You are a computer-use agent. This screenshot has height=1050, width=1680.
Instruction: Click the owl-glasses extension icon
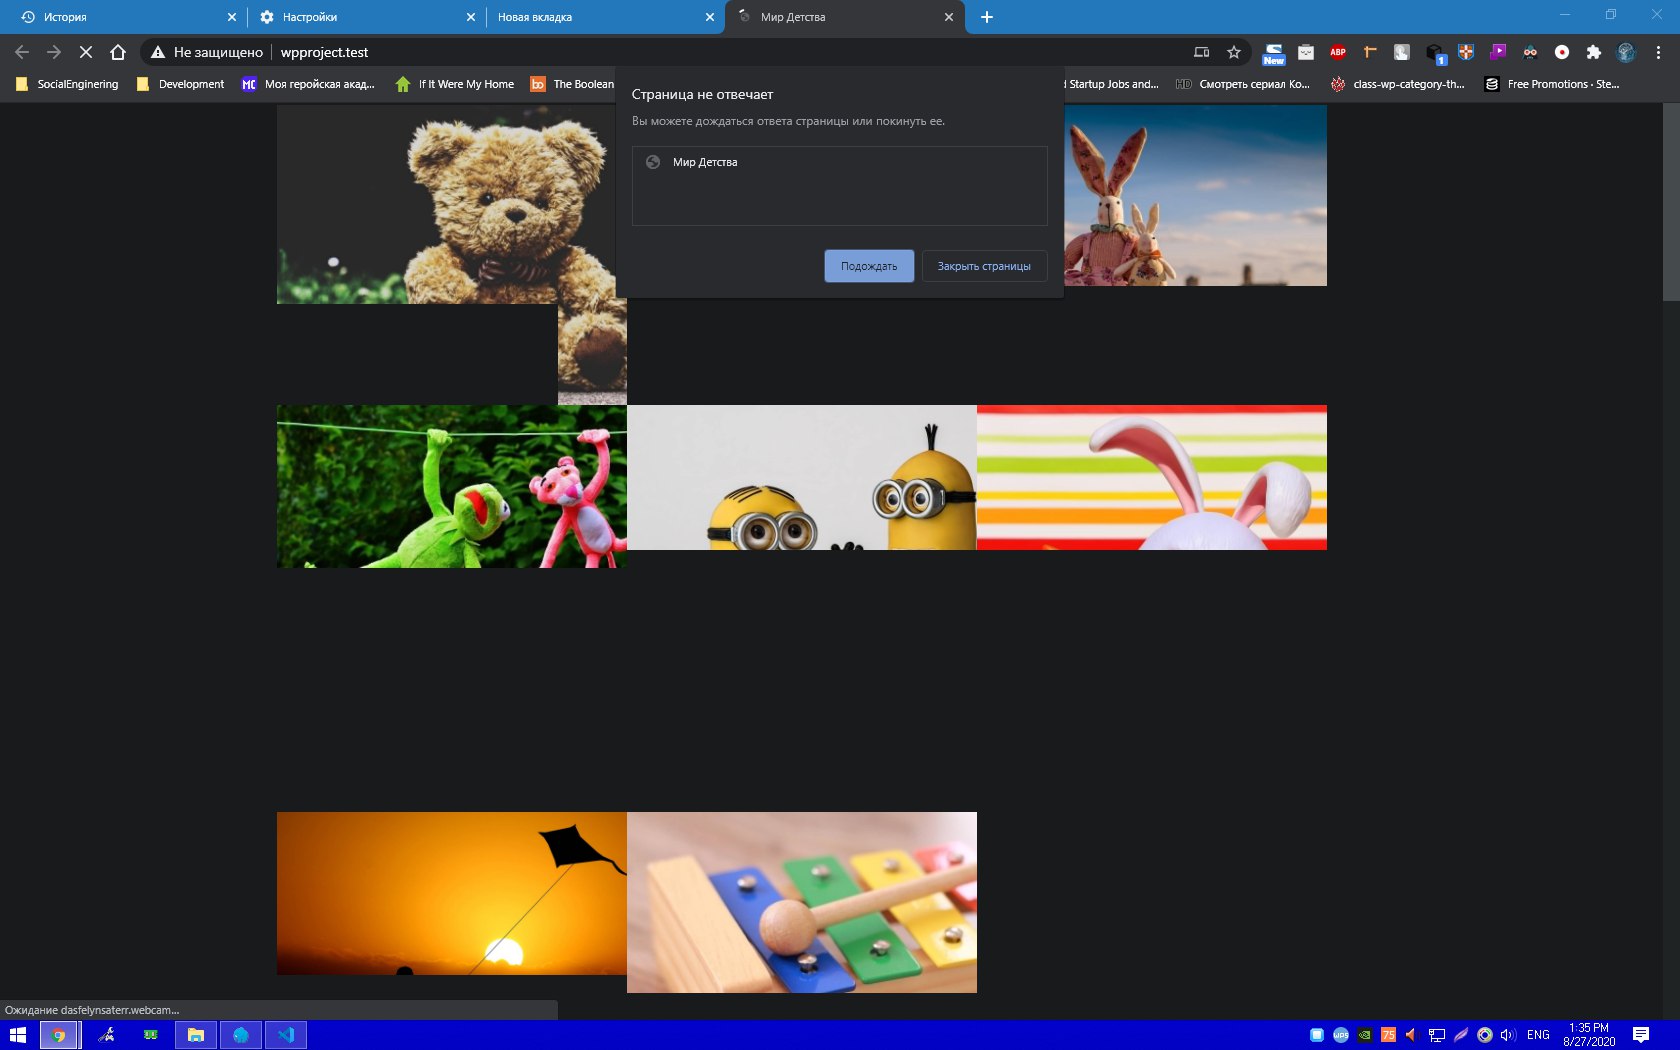click(x=1530, y=52)
